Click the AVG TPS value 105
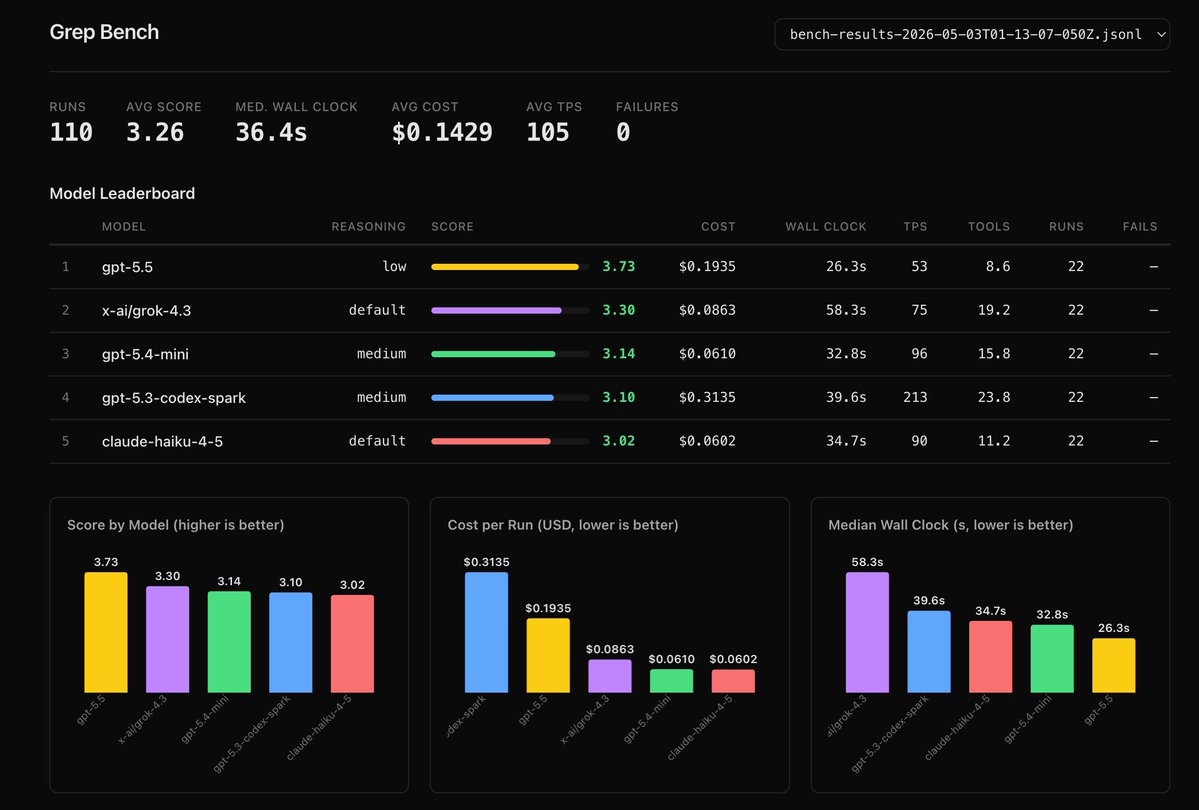Screen dimensions: 1199x810 click(548, 132)
